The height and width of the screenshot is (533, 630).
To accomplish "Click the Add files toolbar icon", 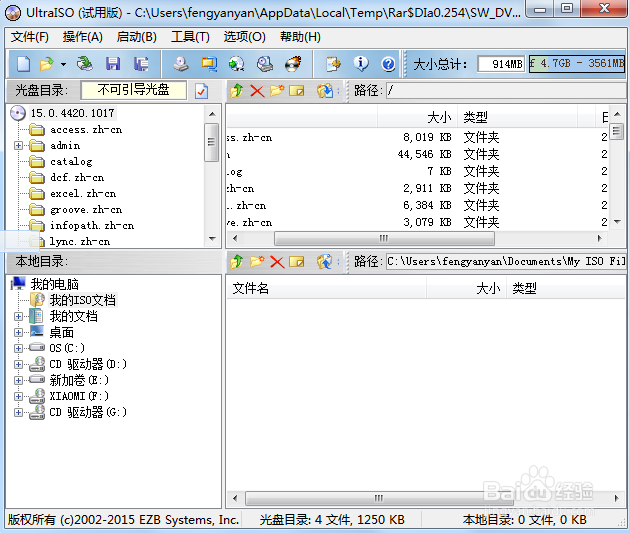I will tap(333, 64).
